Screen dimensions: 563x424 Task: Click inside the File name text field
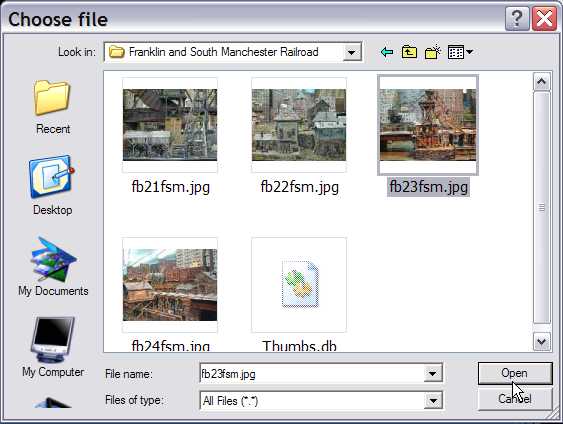(311, 374)
